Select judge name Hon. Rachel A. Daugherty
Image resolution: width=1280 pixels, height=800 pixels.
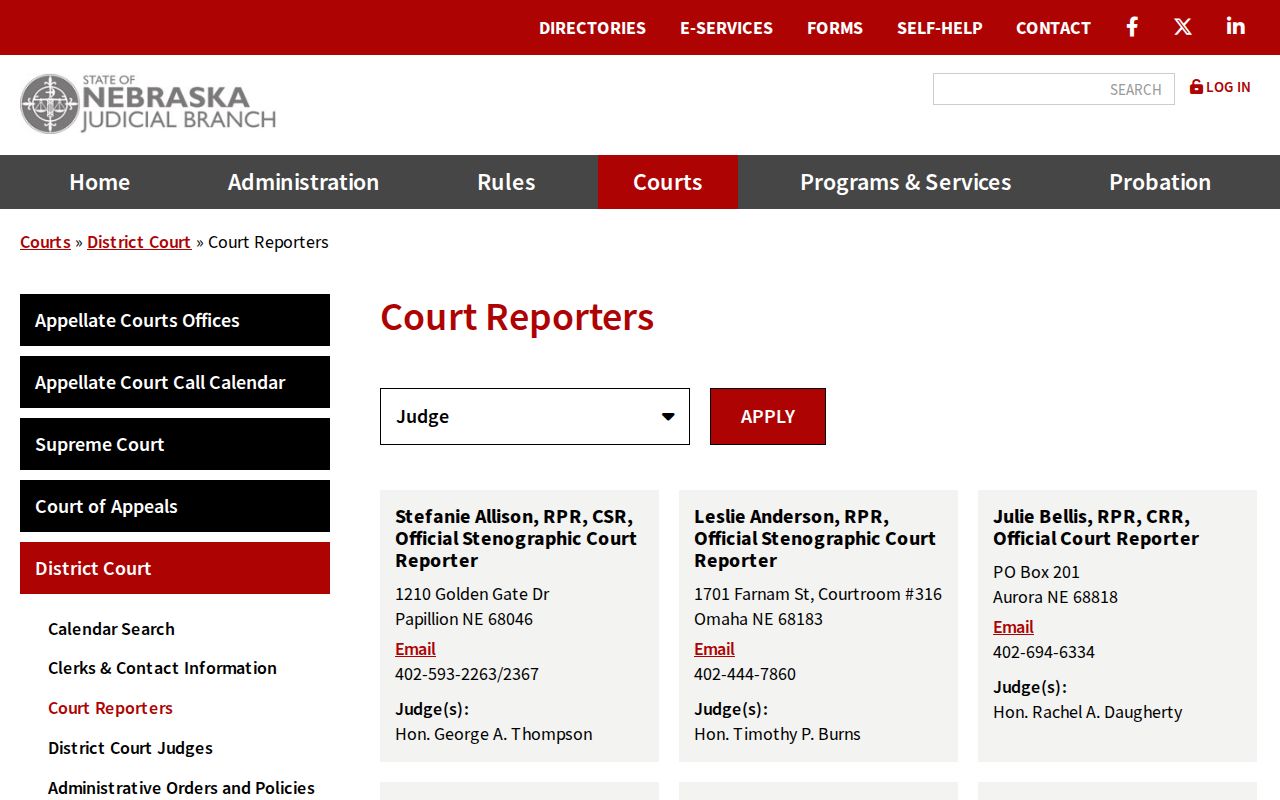(x=1088, y=712)
